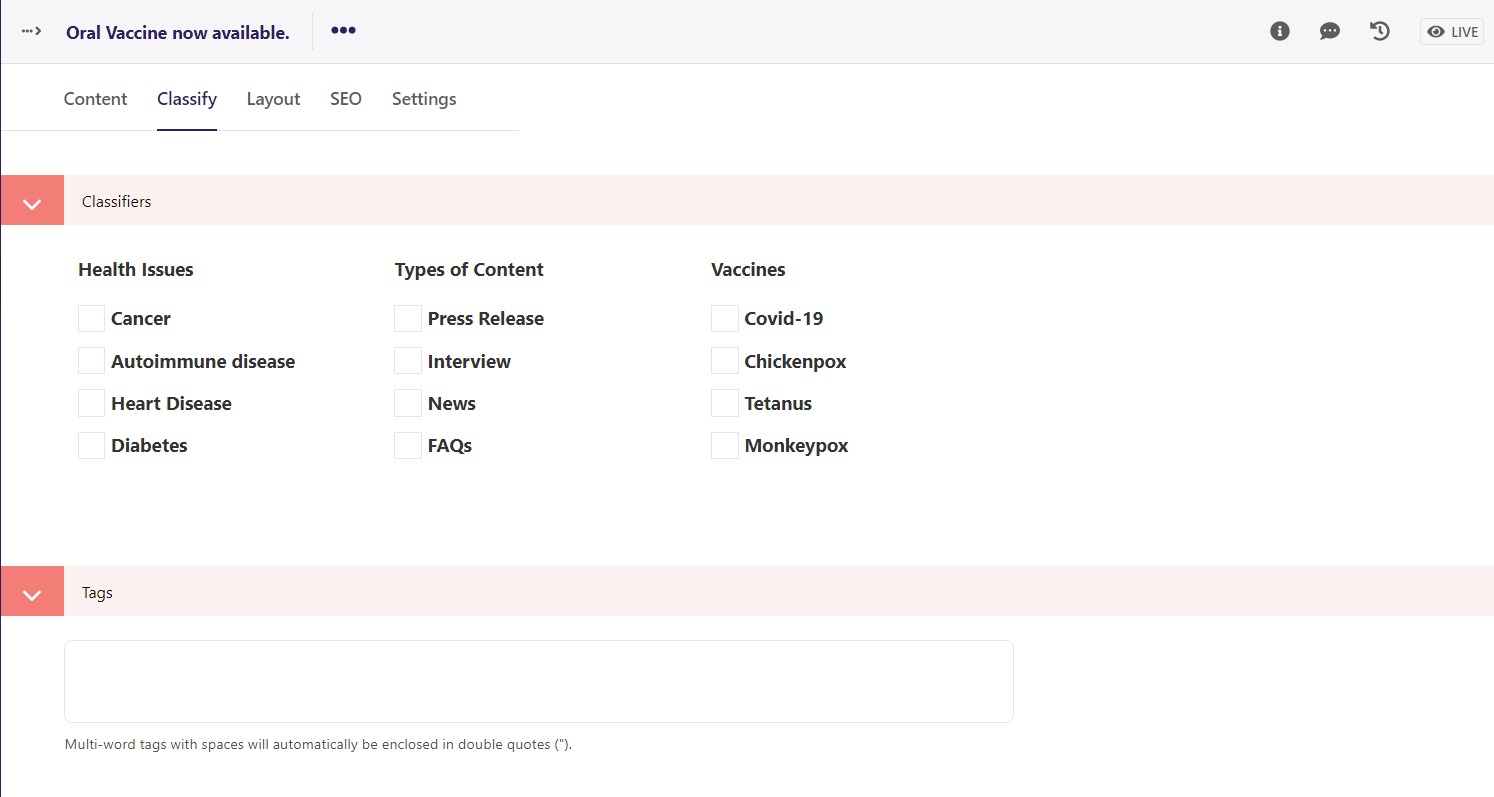1494x797 pixels.
Task: Open the comments speech bubble icon
Action: pyautogui.click(x=1329, y=31)
